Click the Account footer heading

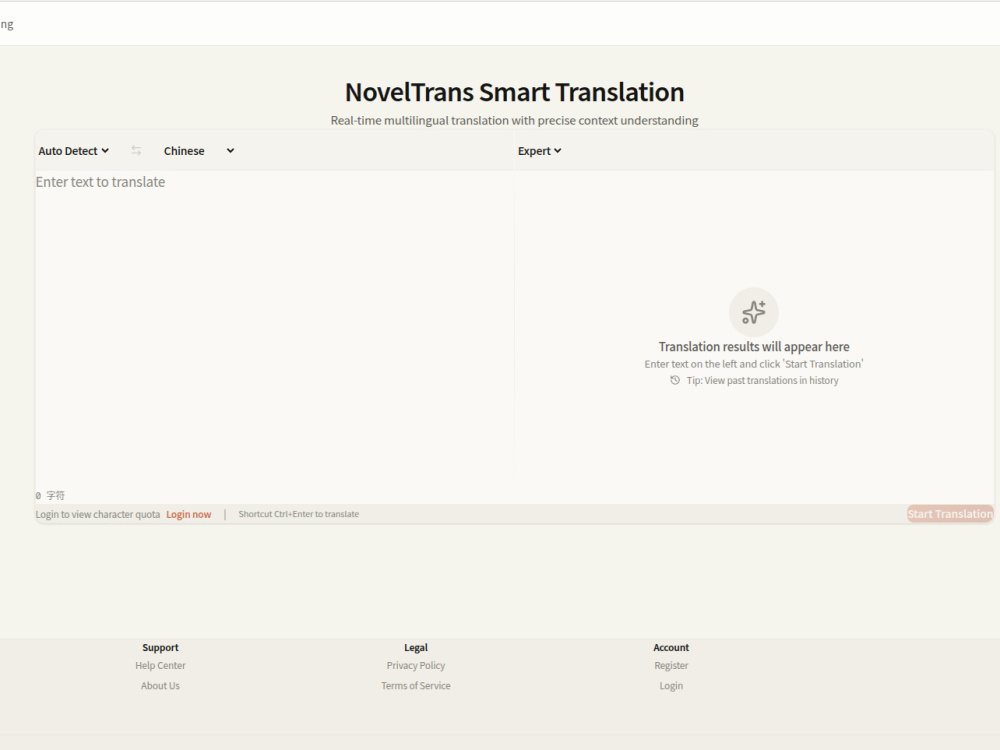(x=671, y=647)
